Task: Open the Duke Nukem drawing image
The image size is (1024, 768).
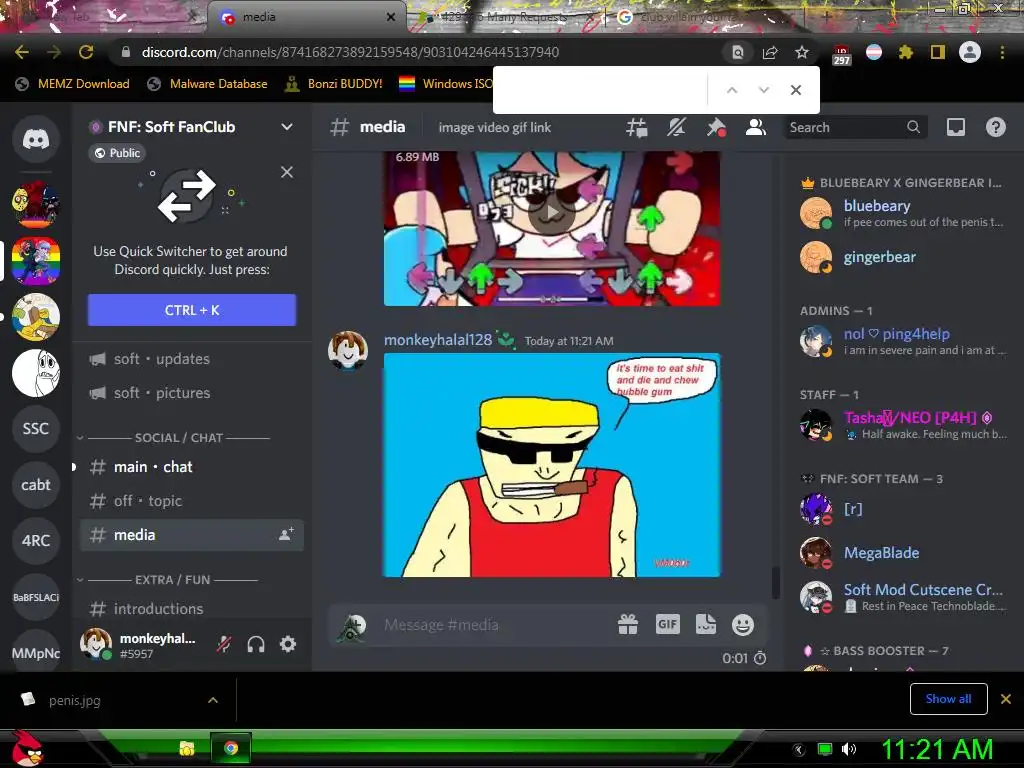Action: 552,465
